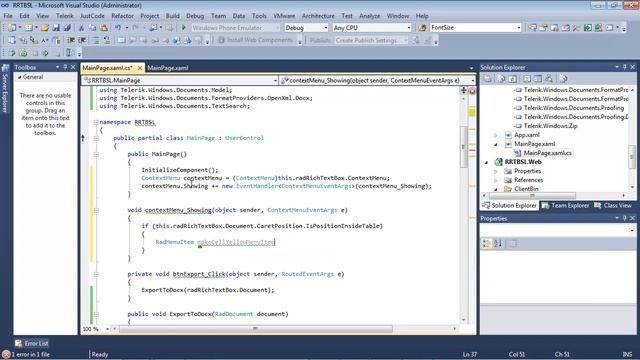Open the Error List panel tab
Screen dimensions: 640x360
(x=32, y=343)
